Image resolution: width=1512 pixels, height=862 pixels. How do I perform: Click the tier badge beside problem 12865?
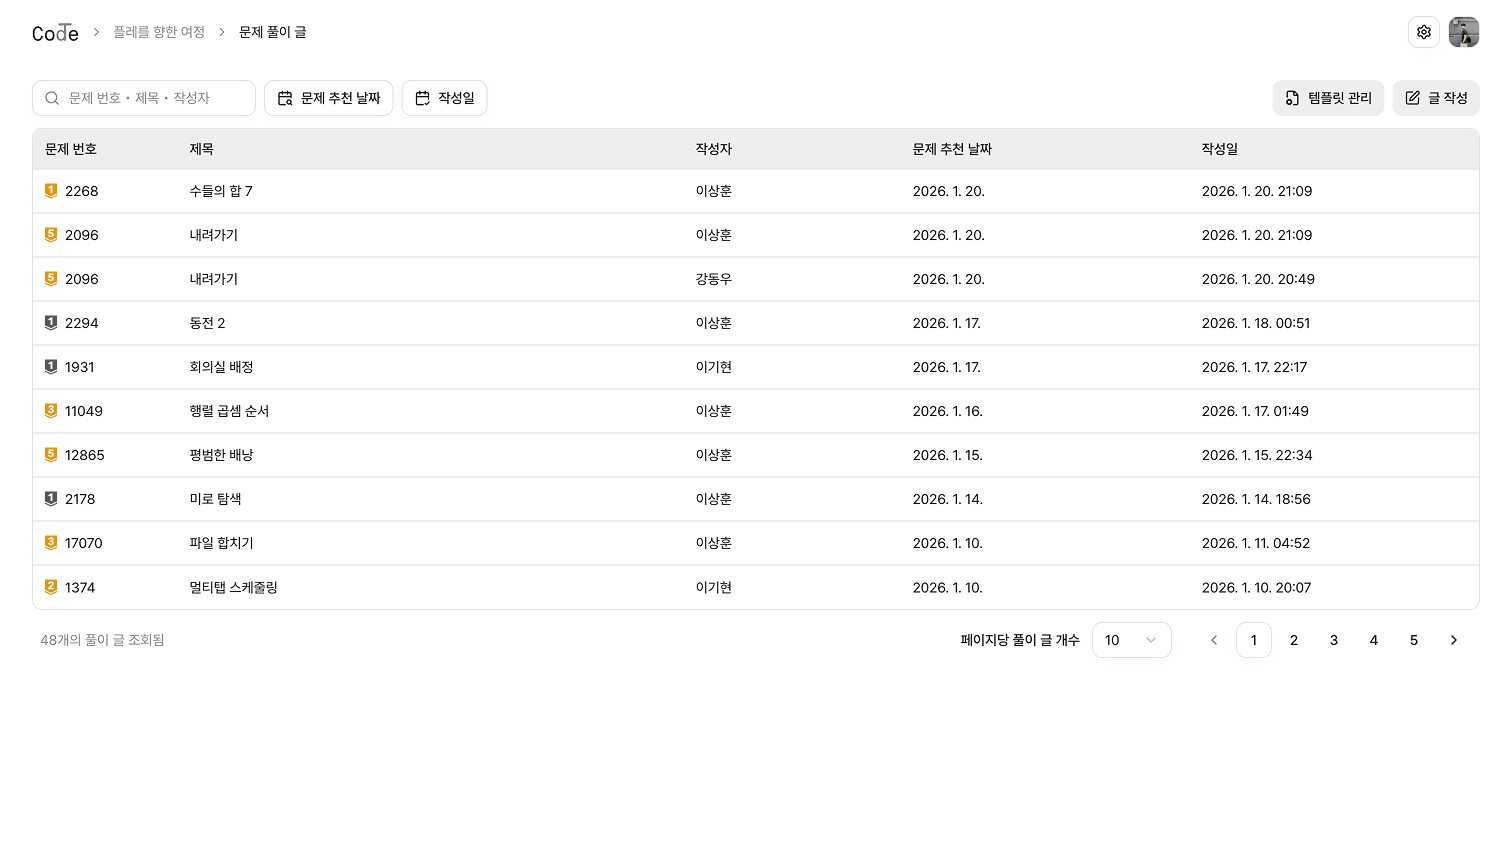(x=51, y=454)
